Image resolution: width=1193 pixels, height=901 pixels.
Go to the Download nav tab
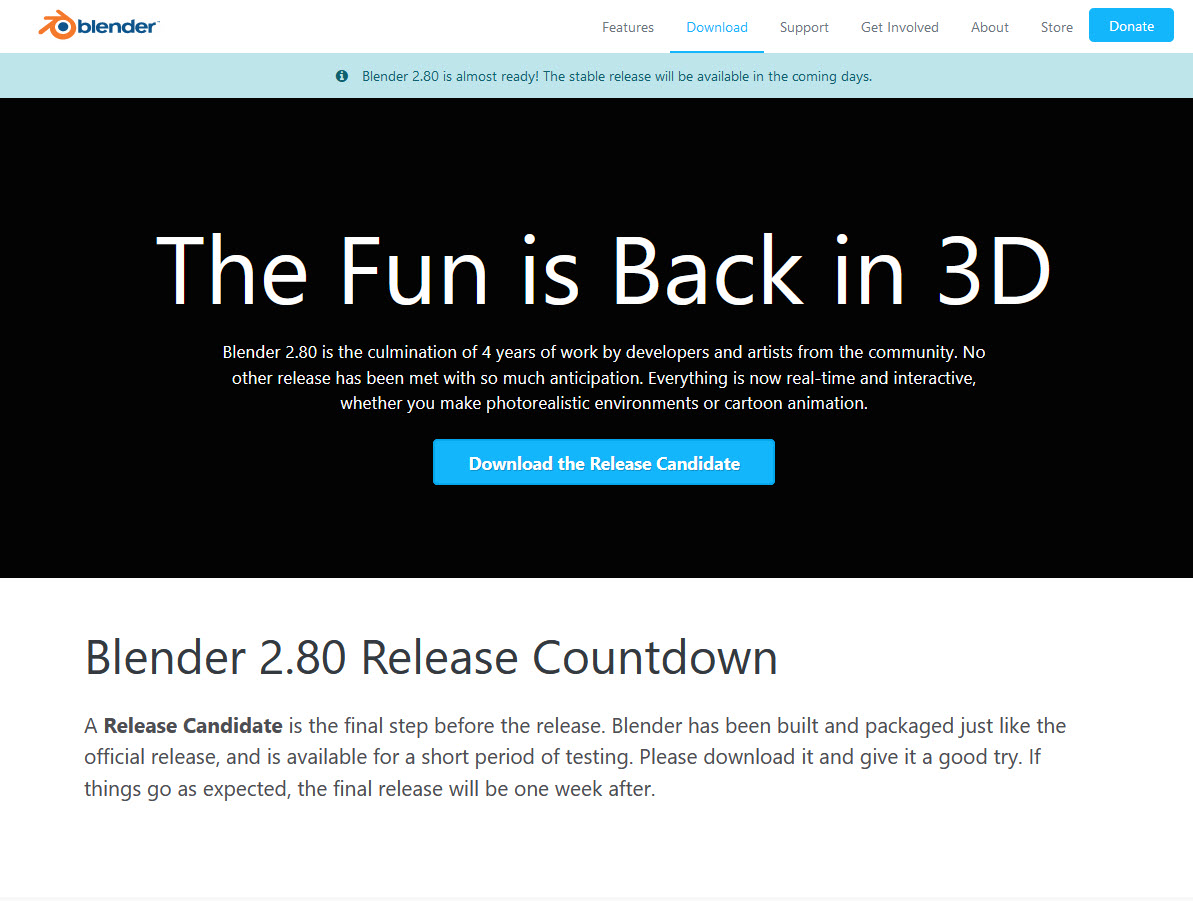717,27
